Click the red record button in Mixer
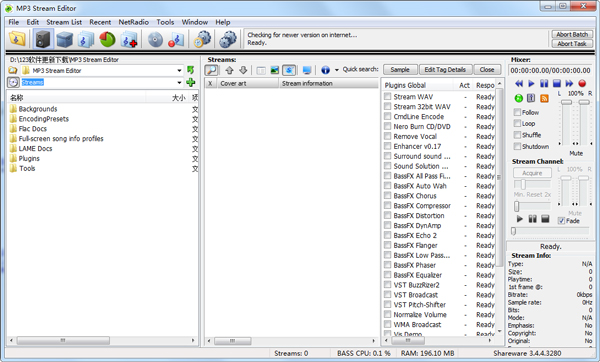Viewport: 600px width, 362px height. [582, 83]
